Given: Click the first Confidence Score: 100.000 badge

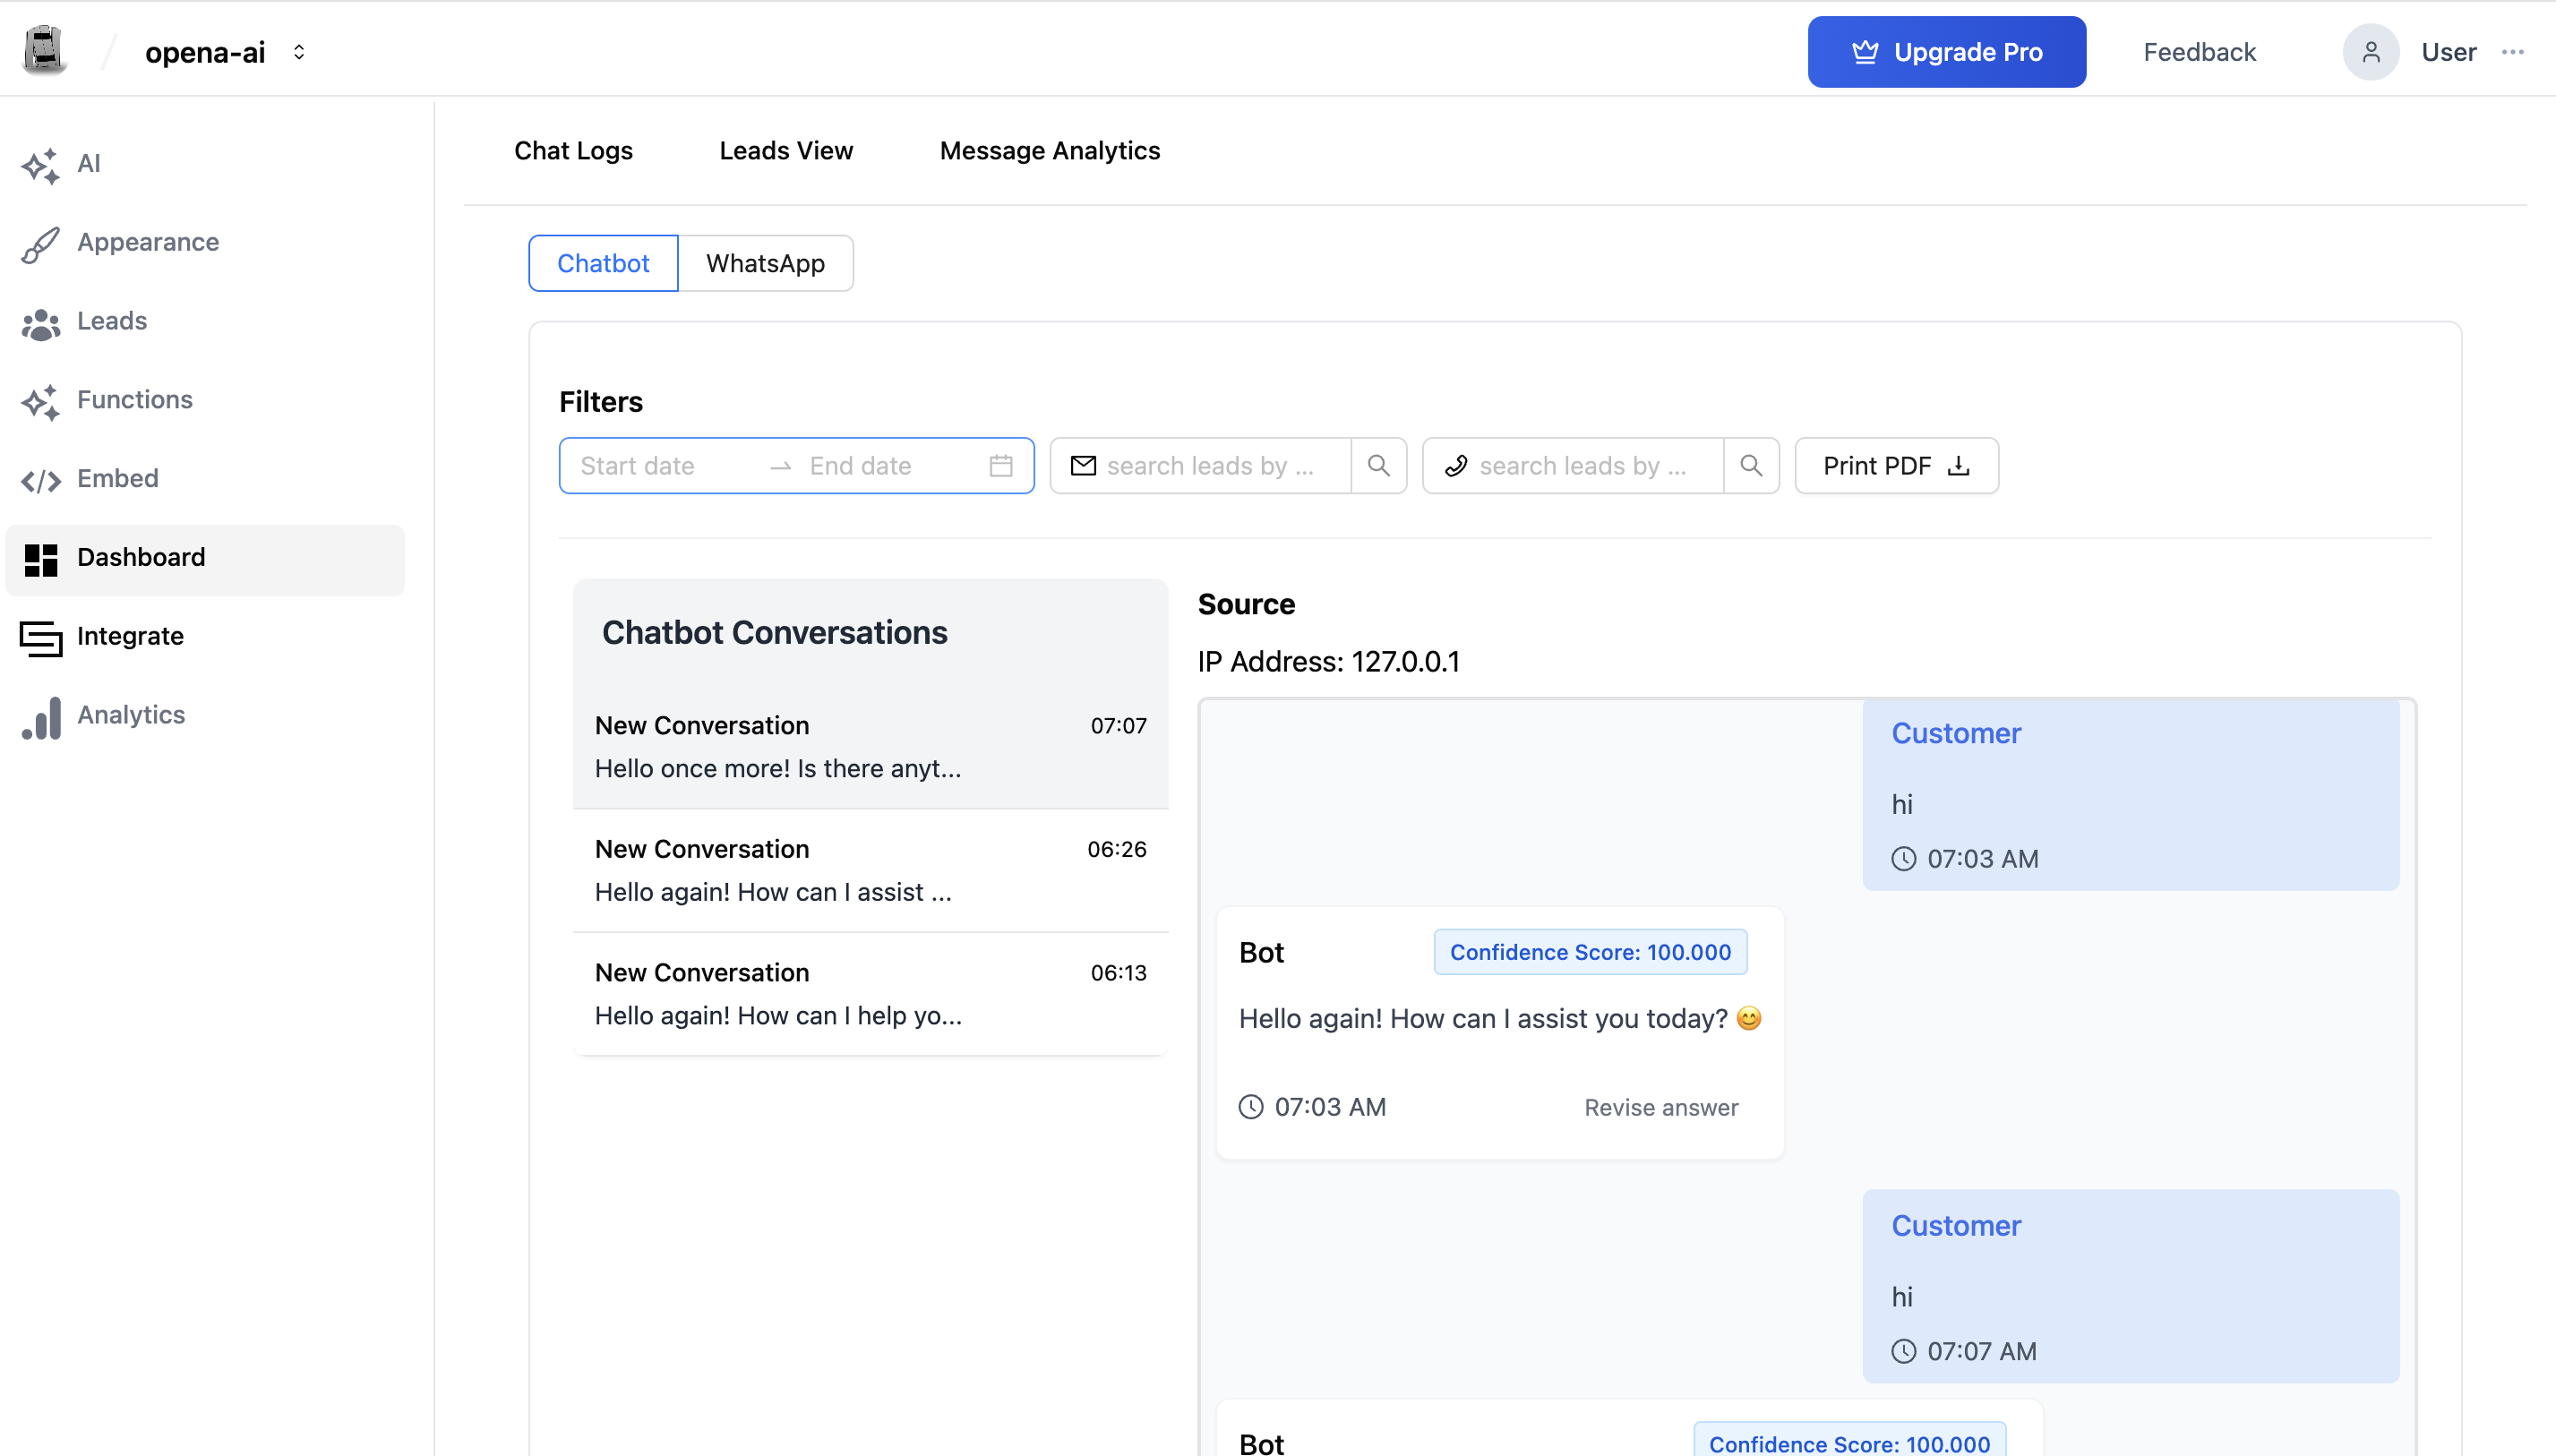Looking at the screenshot, I should coord(1590,952).
